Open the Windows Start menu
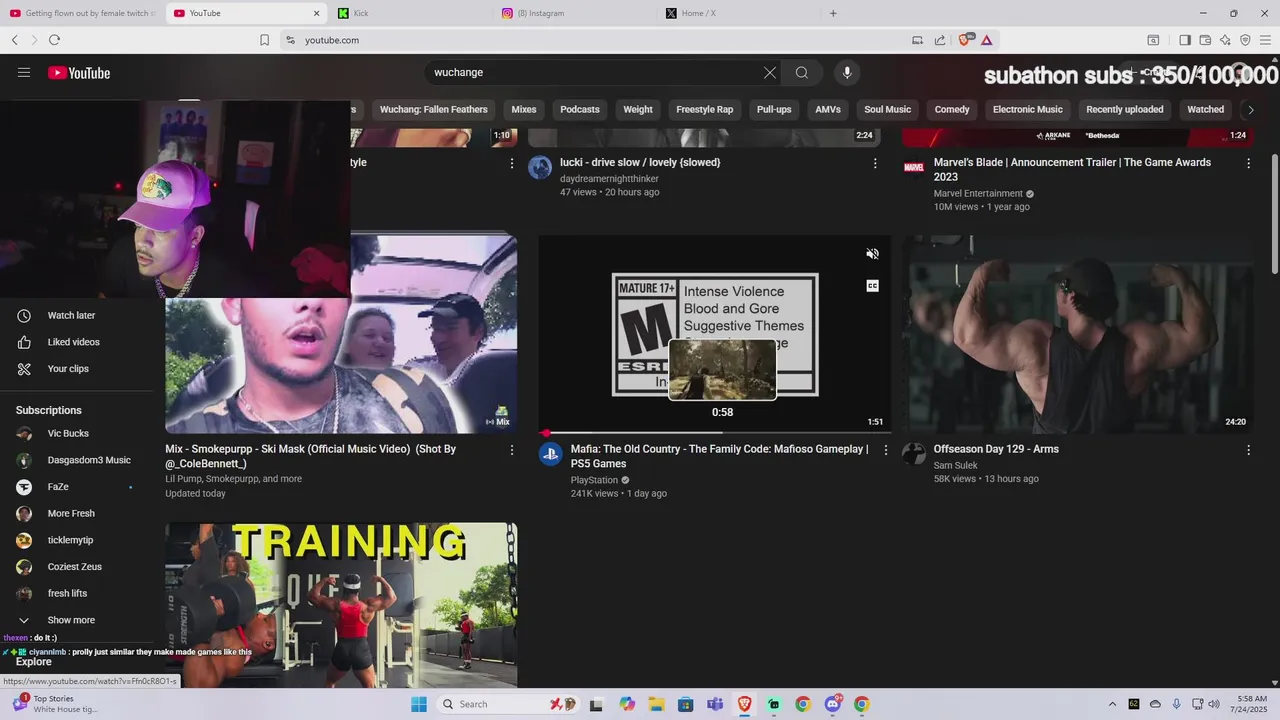Image resolution: width=1280 pixels, height=720 pixels. [x=419, y=704]
